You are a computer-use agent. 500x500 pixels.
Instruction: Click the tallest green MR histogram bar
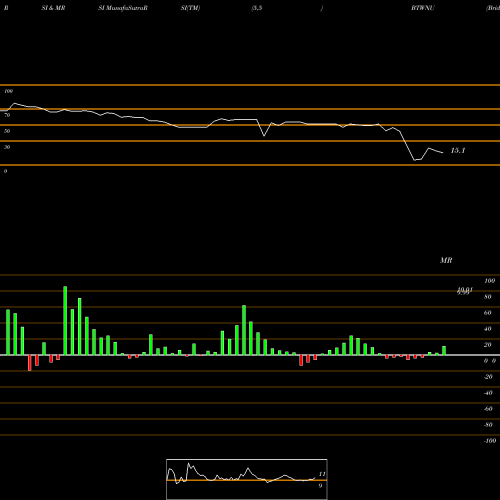click(x=65, y=321)
